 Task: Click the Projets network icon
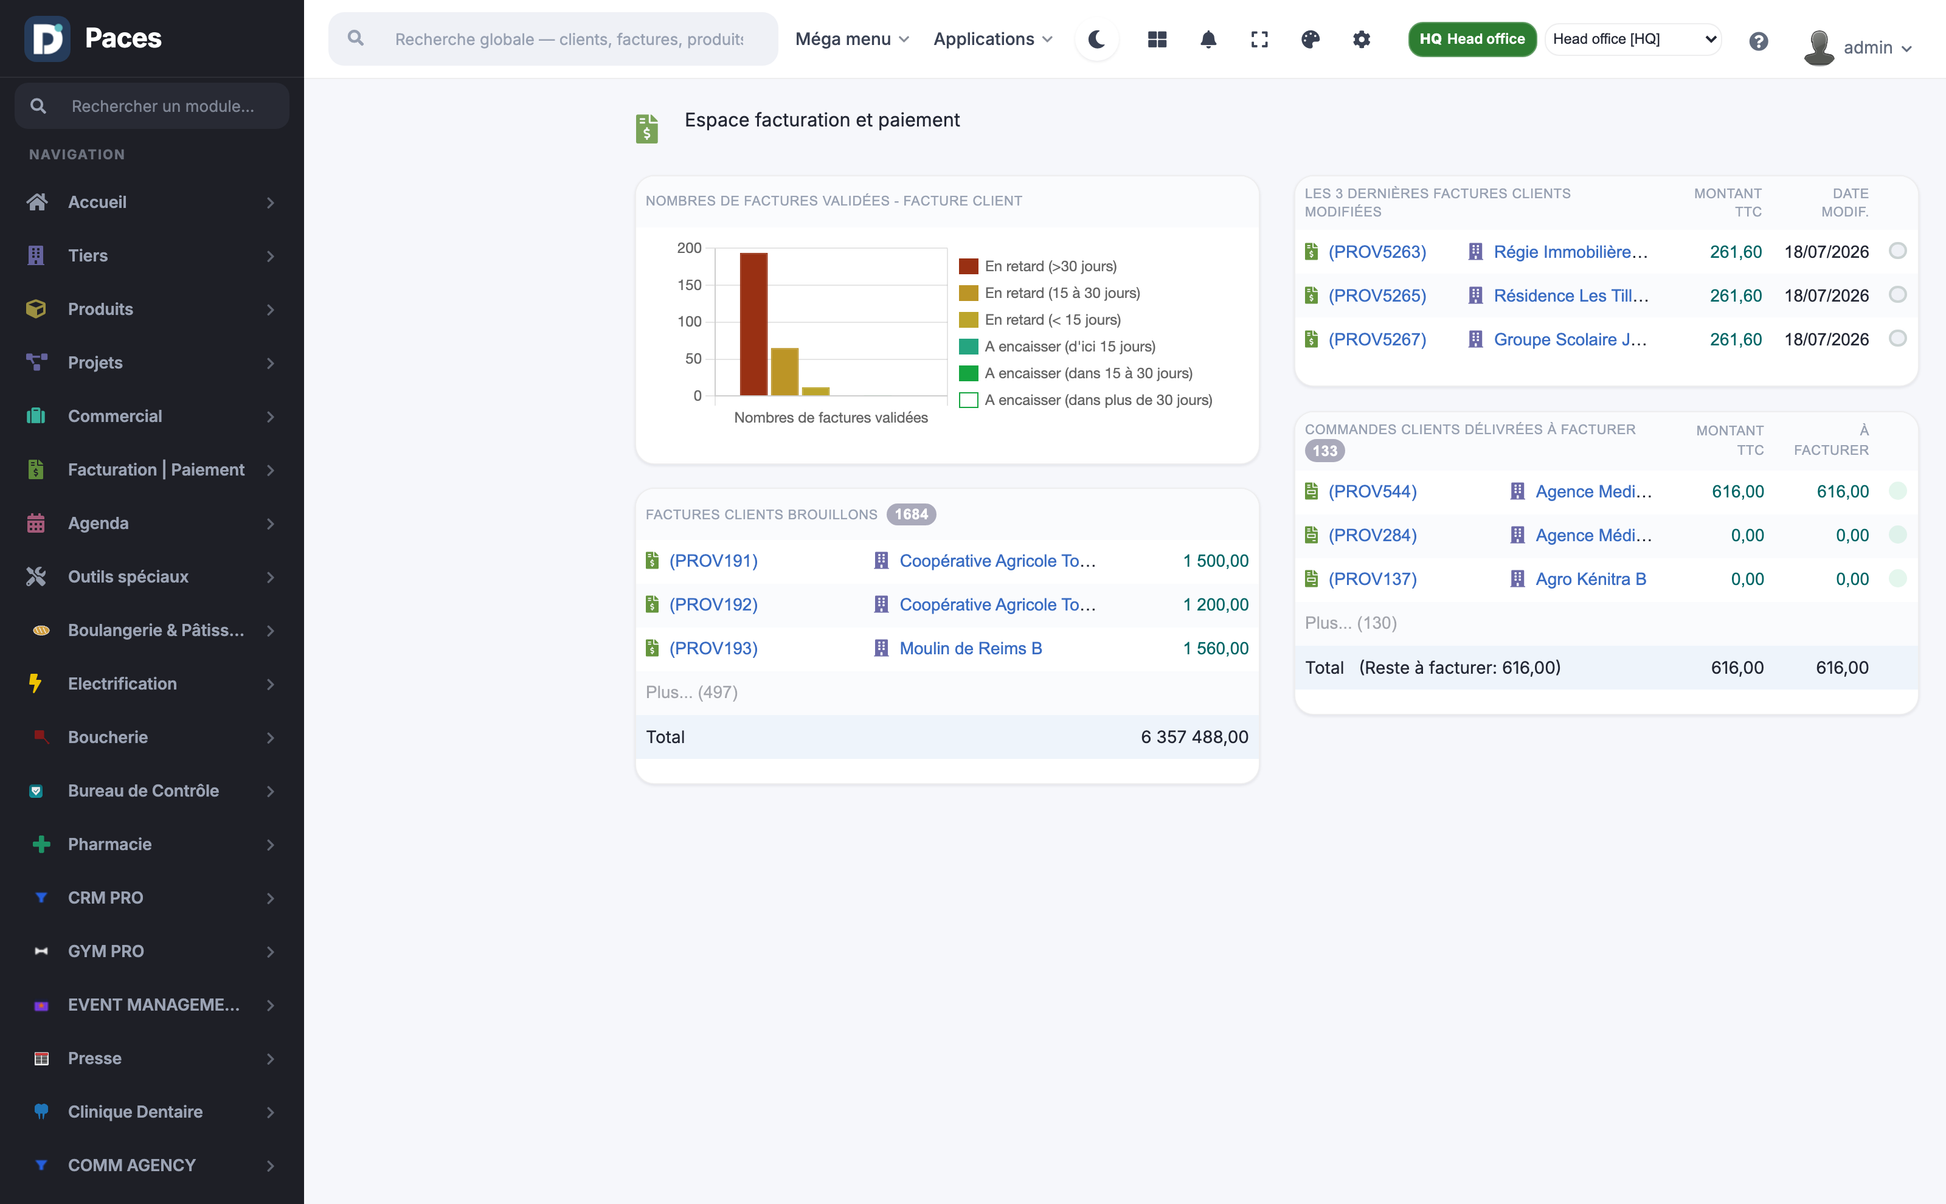coord(37,362)
